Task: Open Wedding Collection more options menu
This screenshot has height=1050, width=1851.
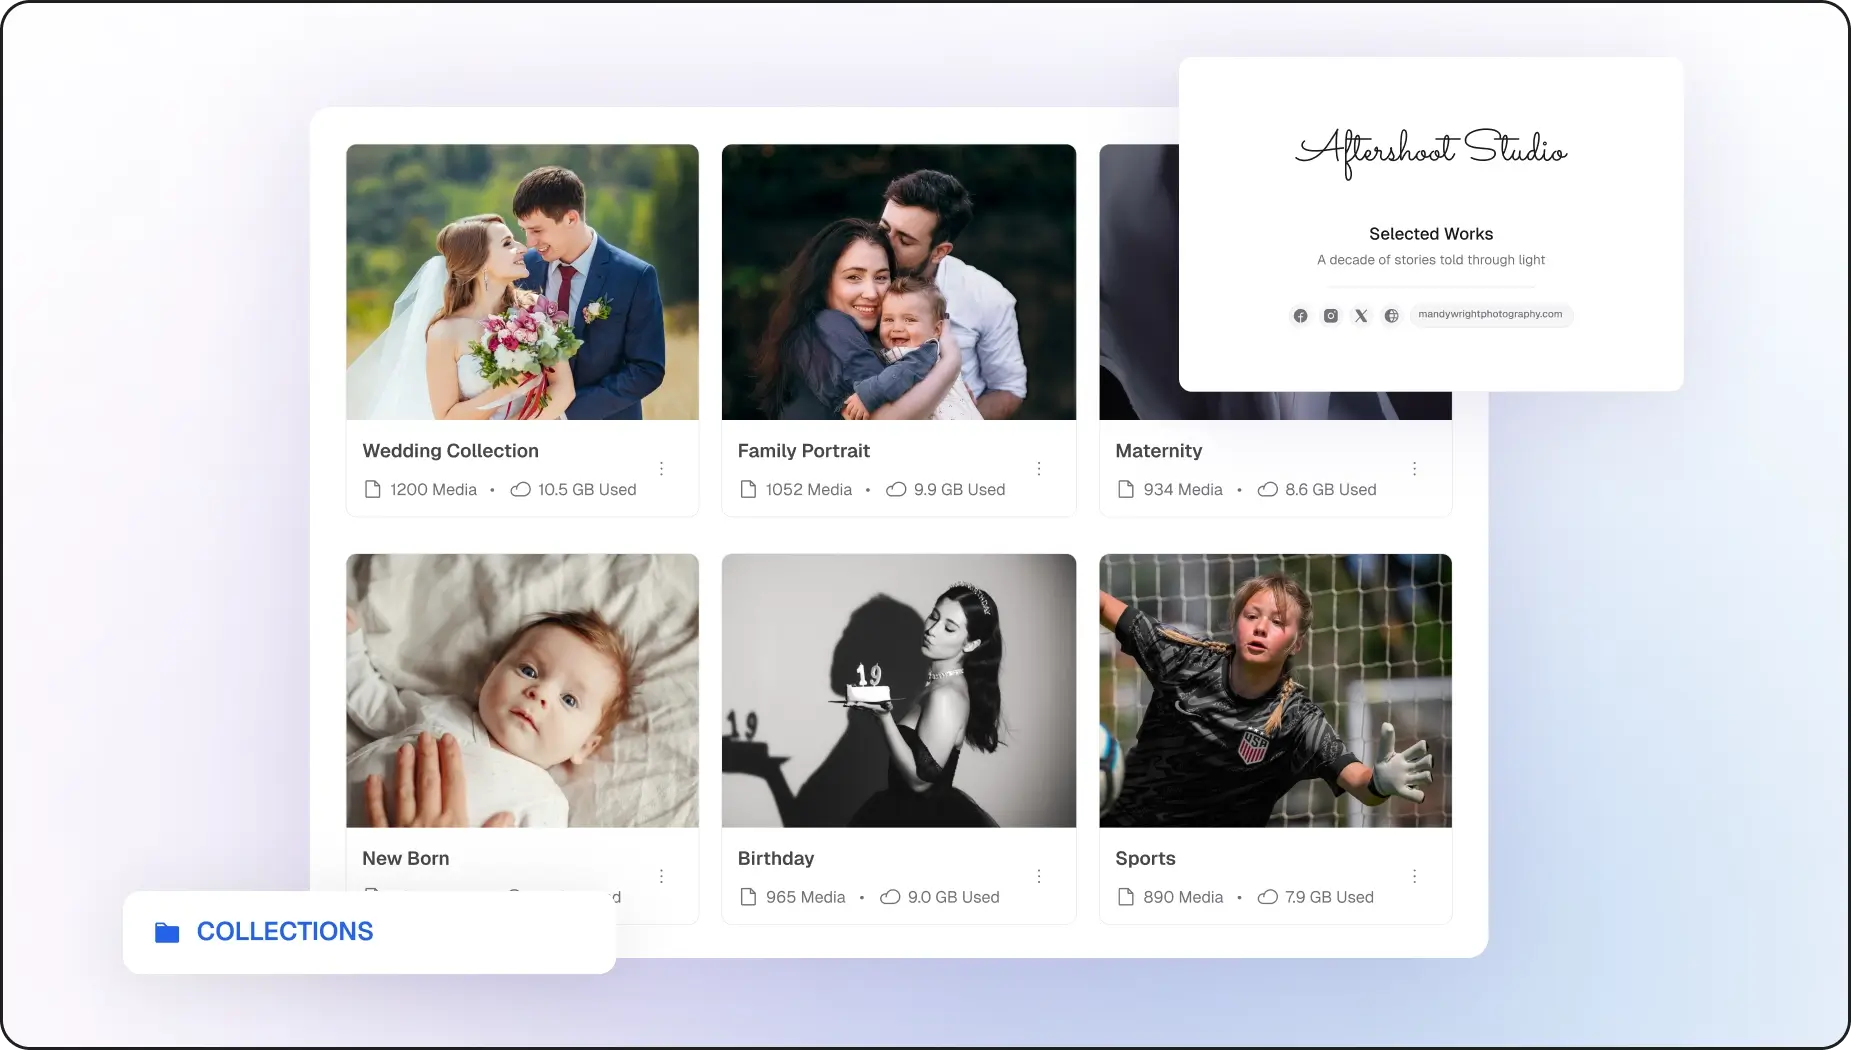Action: (661, 469)
